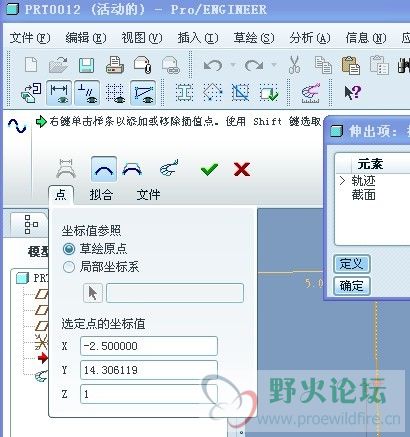The width and height of the screenshot is (410, 437).
Task: Undo the last sketch action
Action: tap(212, 65)
